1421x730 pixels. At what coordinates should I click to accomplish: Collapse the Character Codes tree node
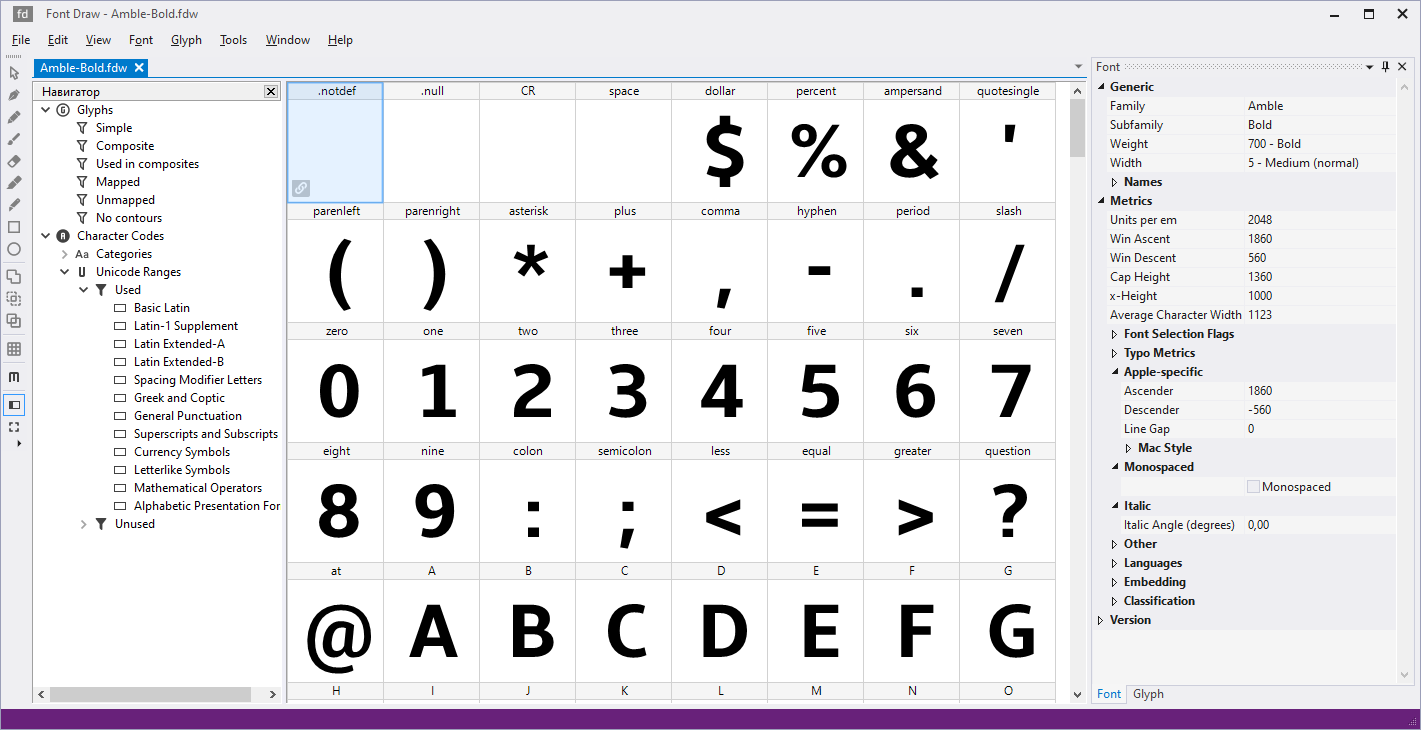click(45, 236)
